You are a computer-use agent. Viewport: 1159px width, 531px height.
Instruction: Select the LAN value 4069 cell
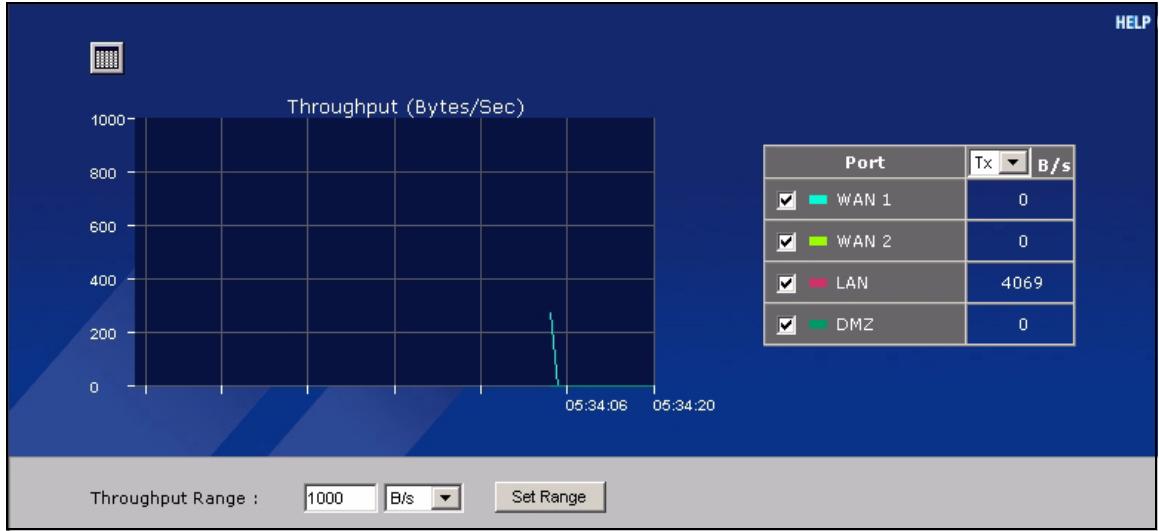click(1021, 283)
